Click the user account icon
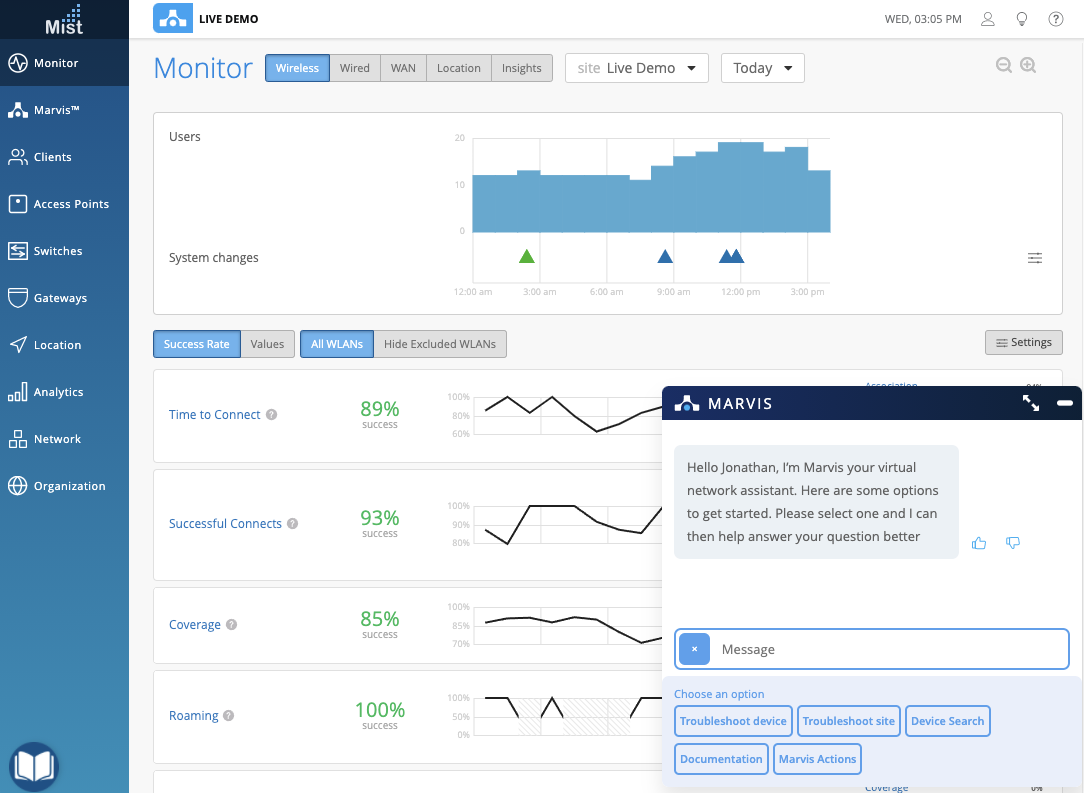 pos(987,19)
